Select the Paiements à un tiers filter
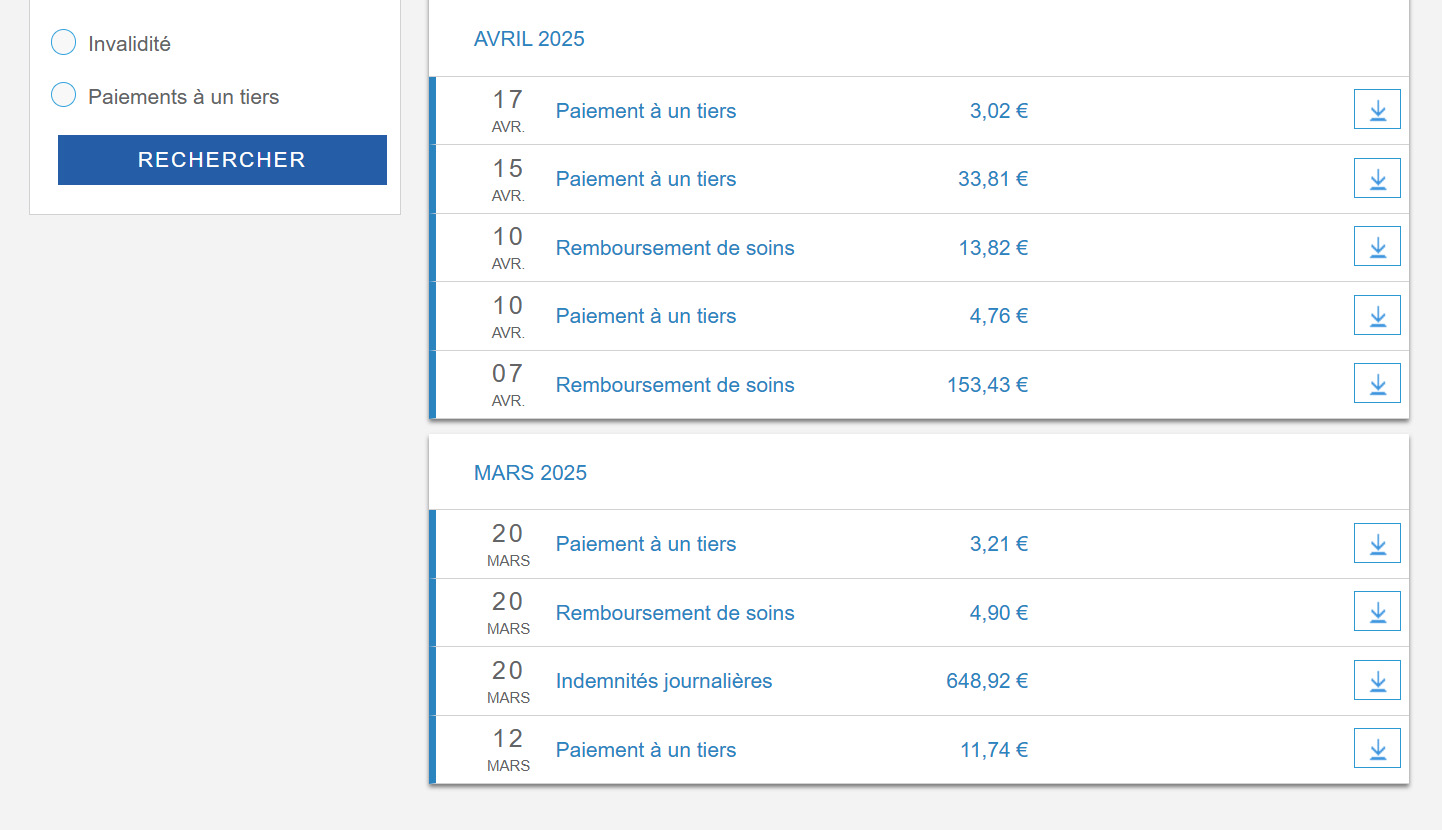Image resolution: width=1442 pixels, height=830 pixels. point(63,96)
